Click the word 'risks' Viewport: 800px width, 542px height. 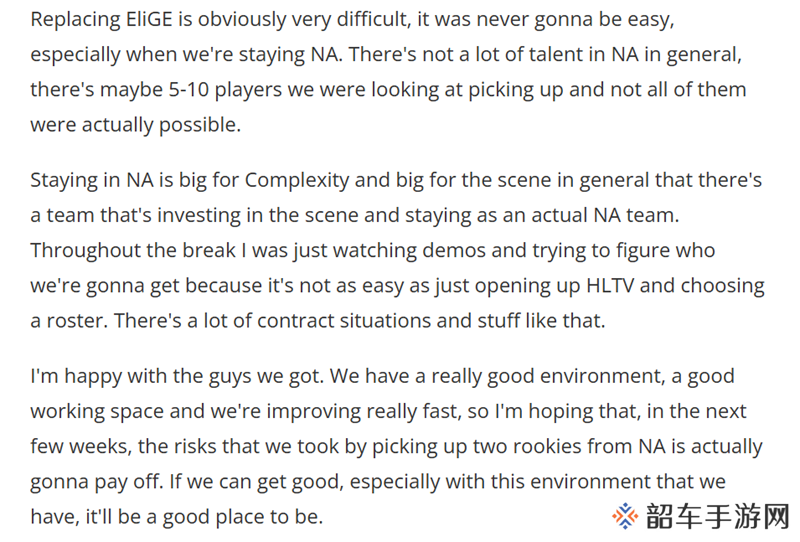[195, 447]
